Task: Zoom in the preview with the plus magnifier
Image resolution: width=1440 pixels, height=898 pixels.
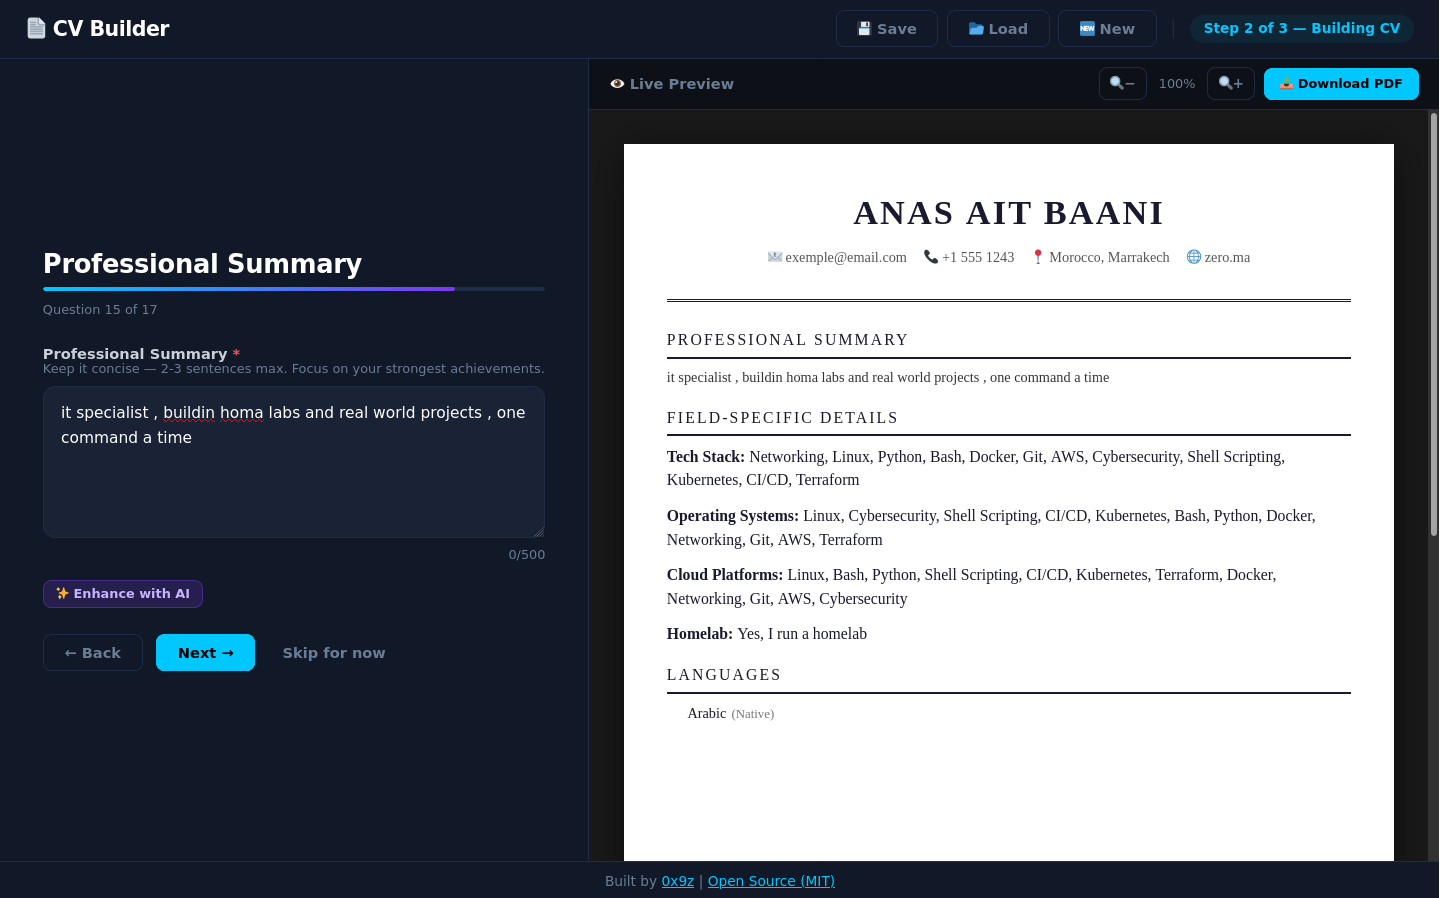Action: click(1231, 84)
